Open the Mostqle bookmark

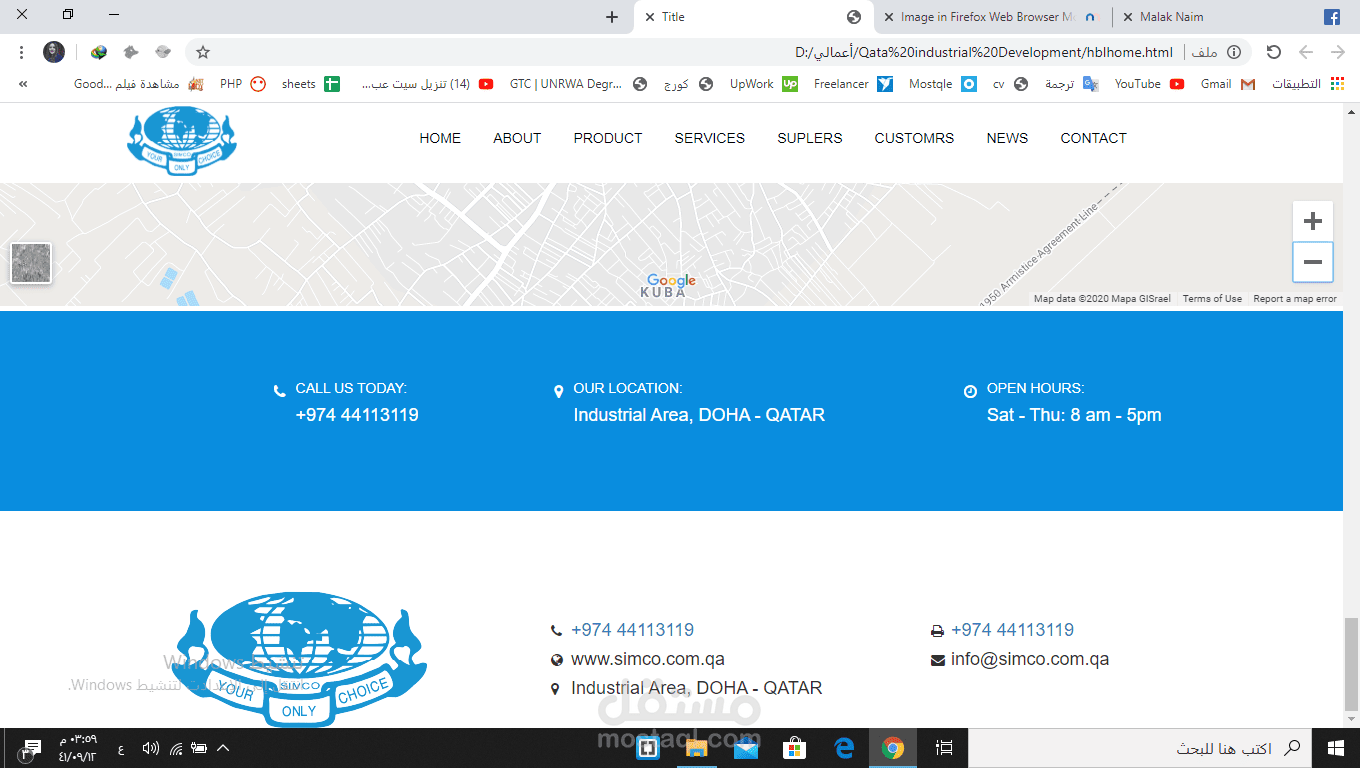[943, 84]
